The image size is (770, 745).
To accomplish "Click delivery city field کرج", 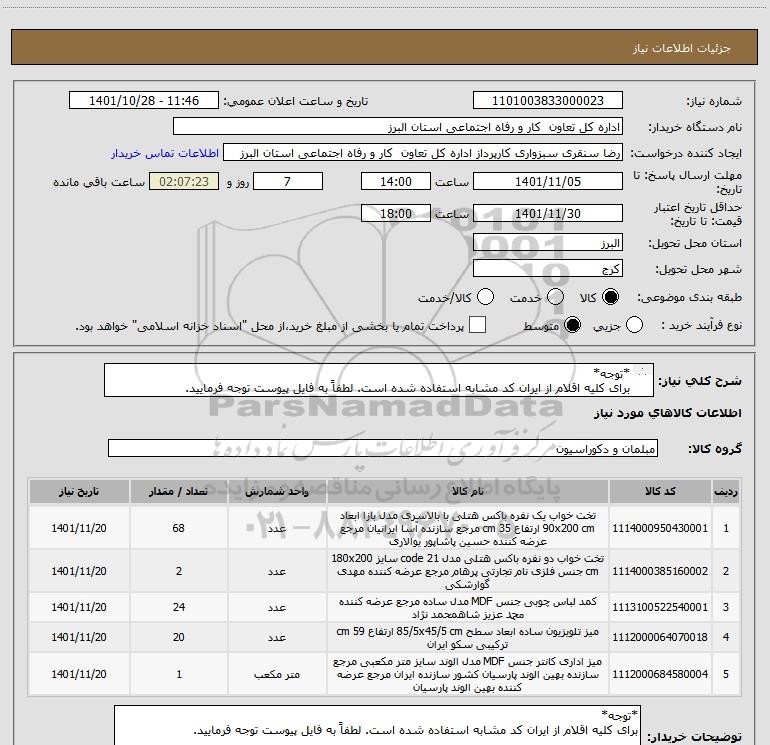I will [548, 269].
